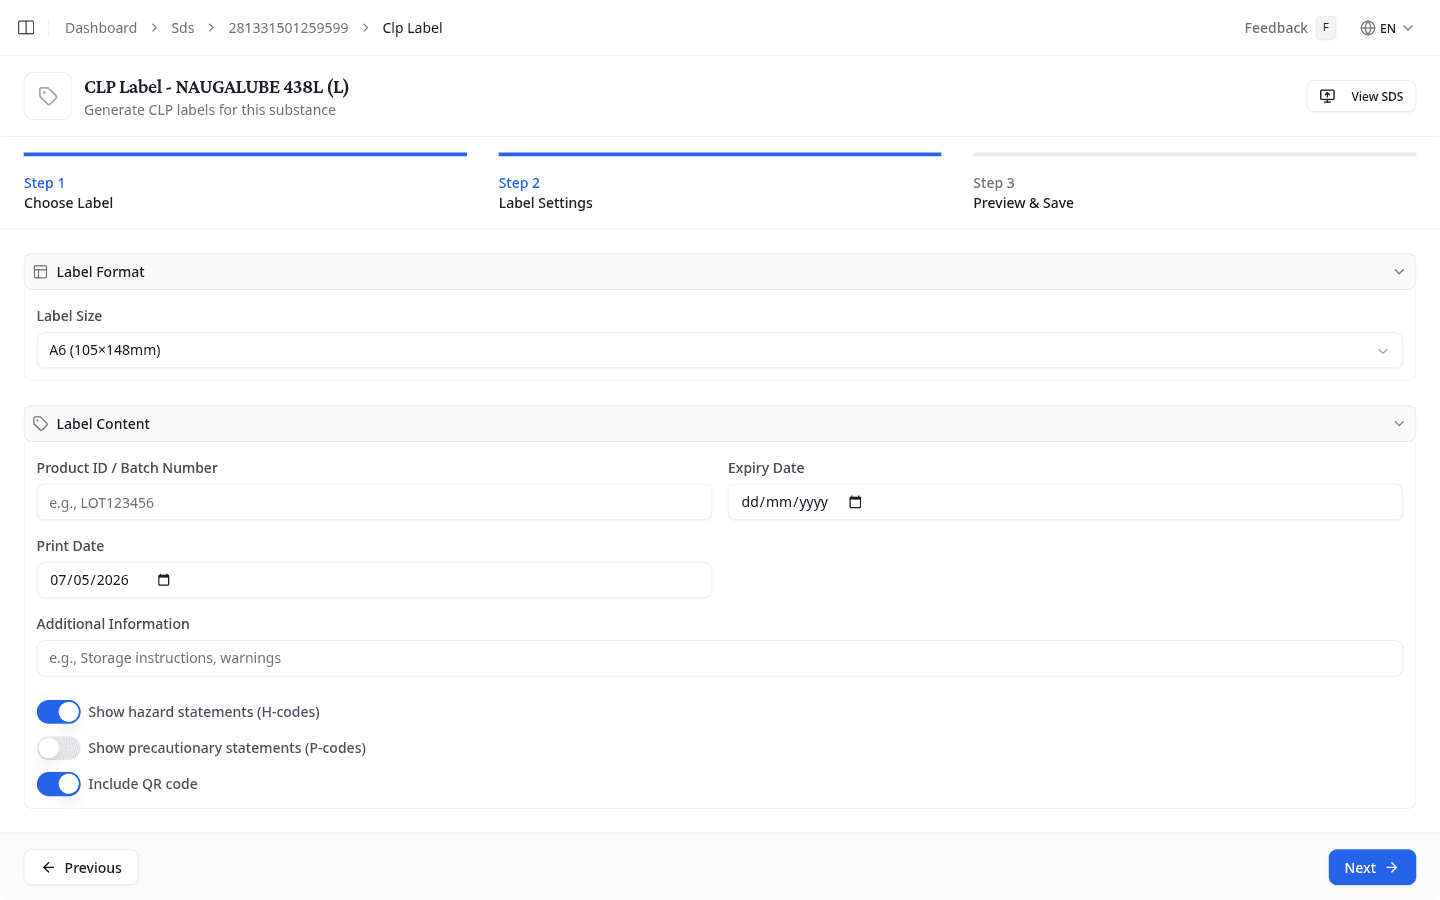Select Step 2 Label Settings
Image resolution: width=1440 pixels, height=900 pixels.
[720, 183]
